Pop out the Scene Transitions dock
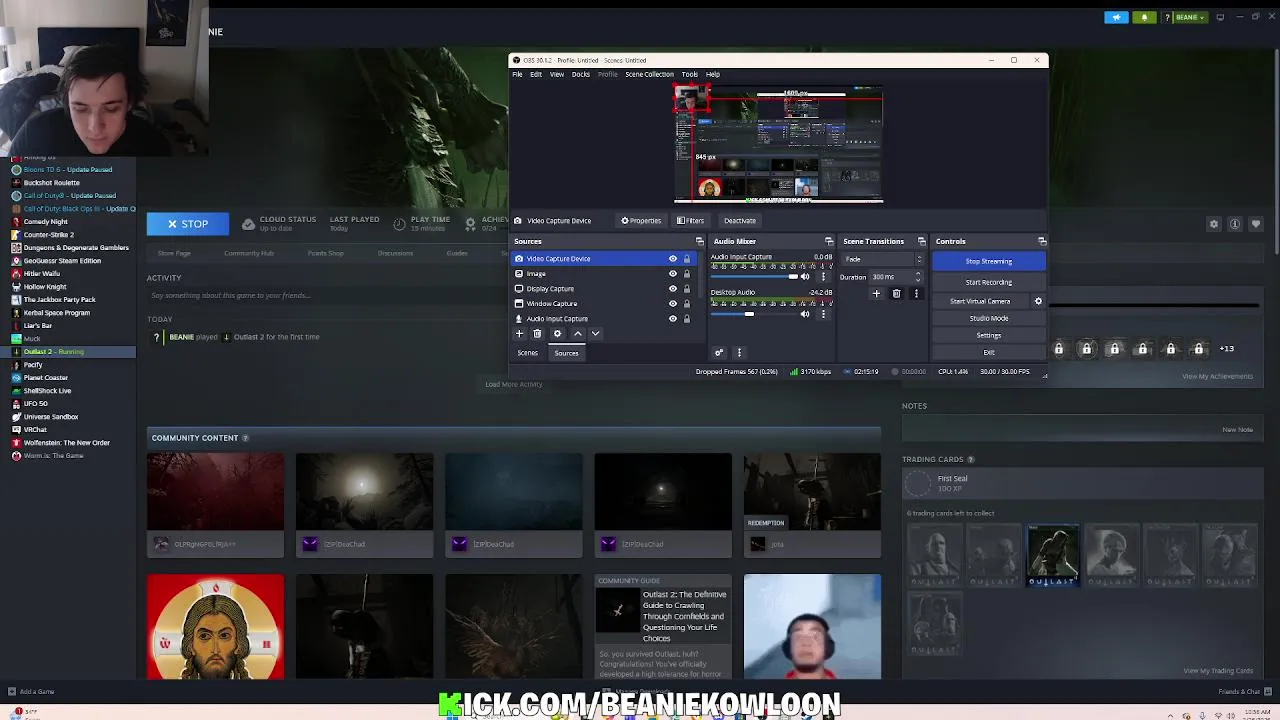Image resolution: width=1280 pixels, height=720 pixels. [922, 241]
